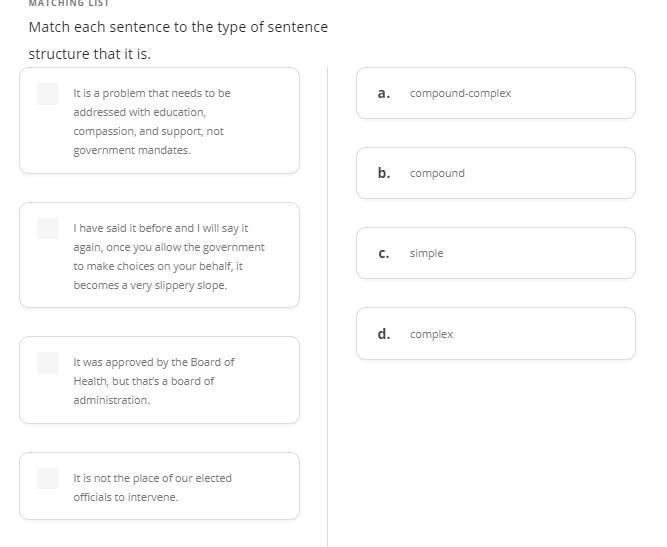Click the word 'simple' text
This screenshot has height=547, width=667.
tap(426, 253)
